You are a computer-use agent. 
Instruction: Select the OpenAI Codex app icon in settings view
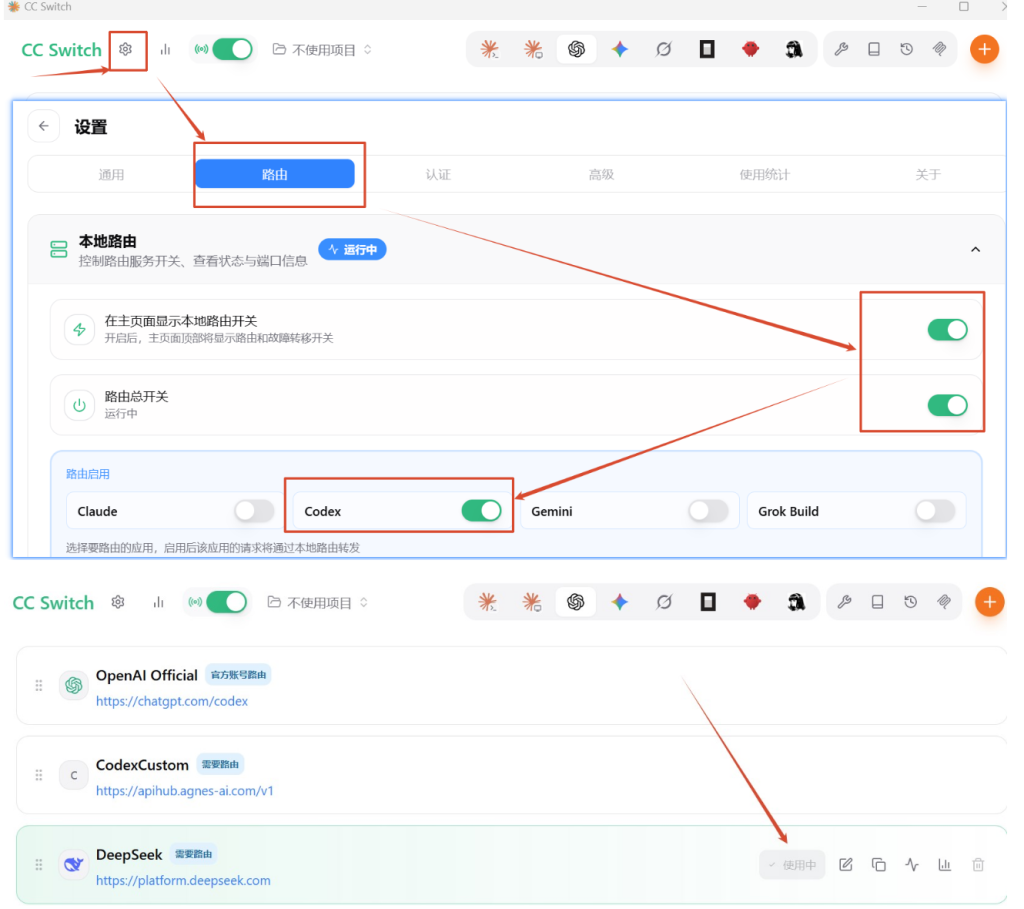576,49
